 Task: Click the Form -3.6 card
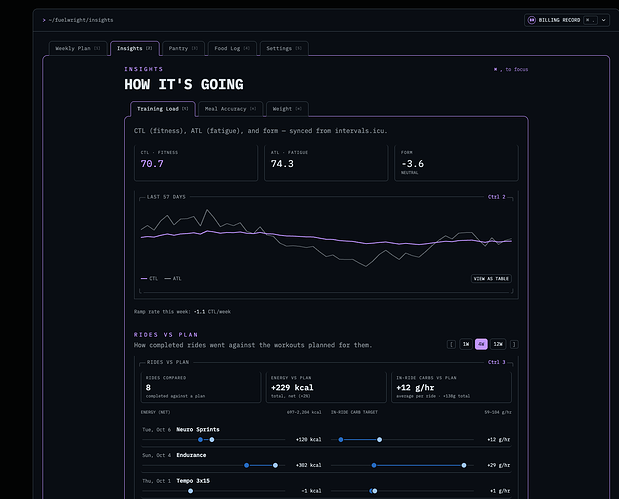456,163
